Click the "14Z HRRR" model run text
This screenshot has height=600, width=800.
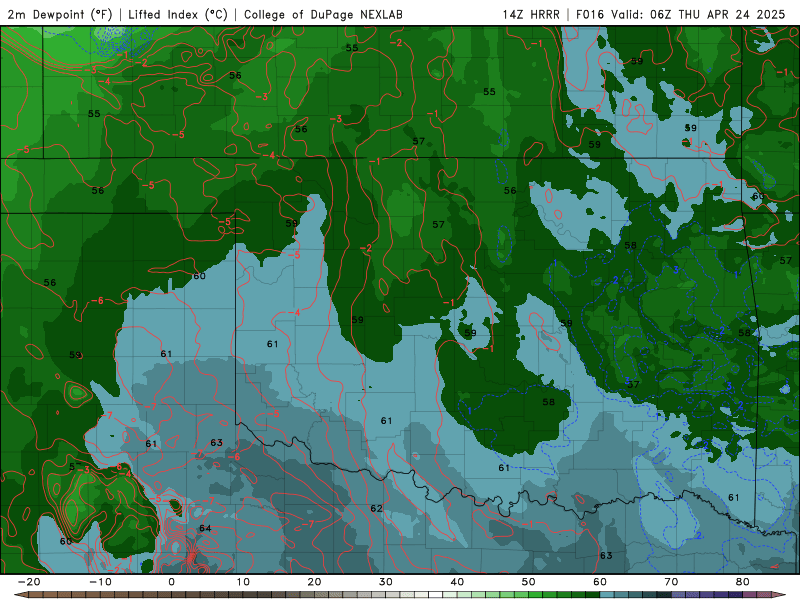(x=531, y=15)
